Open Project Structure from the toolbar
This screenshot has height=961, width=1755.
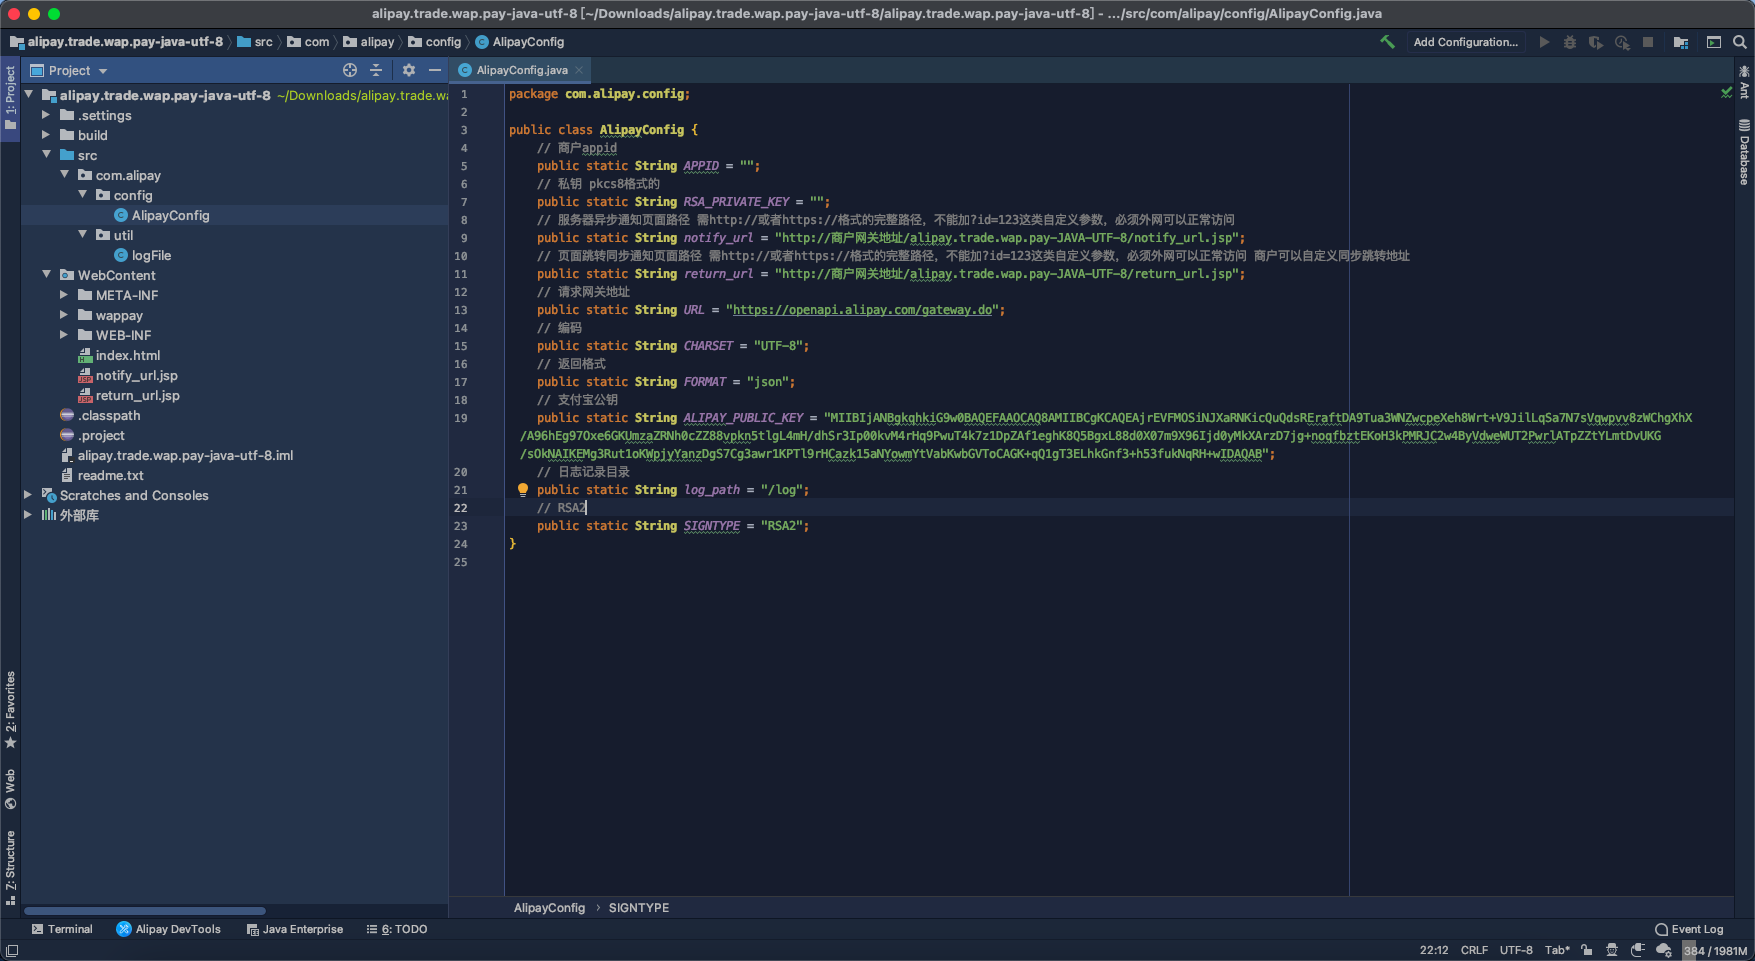pos(1681,42)
